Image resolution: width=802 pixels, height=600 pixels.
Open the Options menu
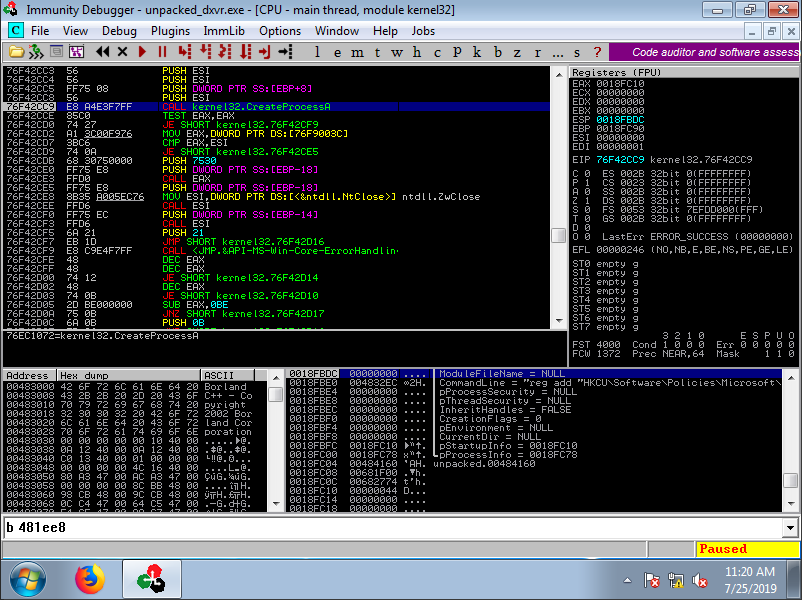click(280, 31)
